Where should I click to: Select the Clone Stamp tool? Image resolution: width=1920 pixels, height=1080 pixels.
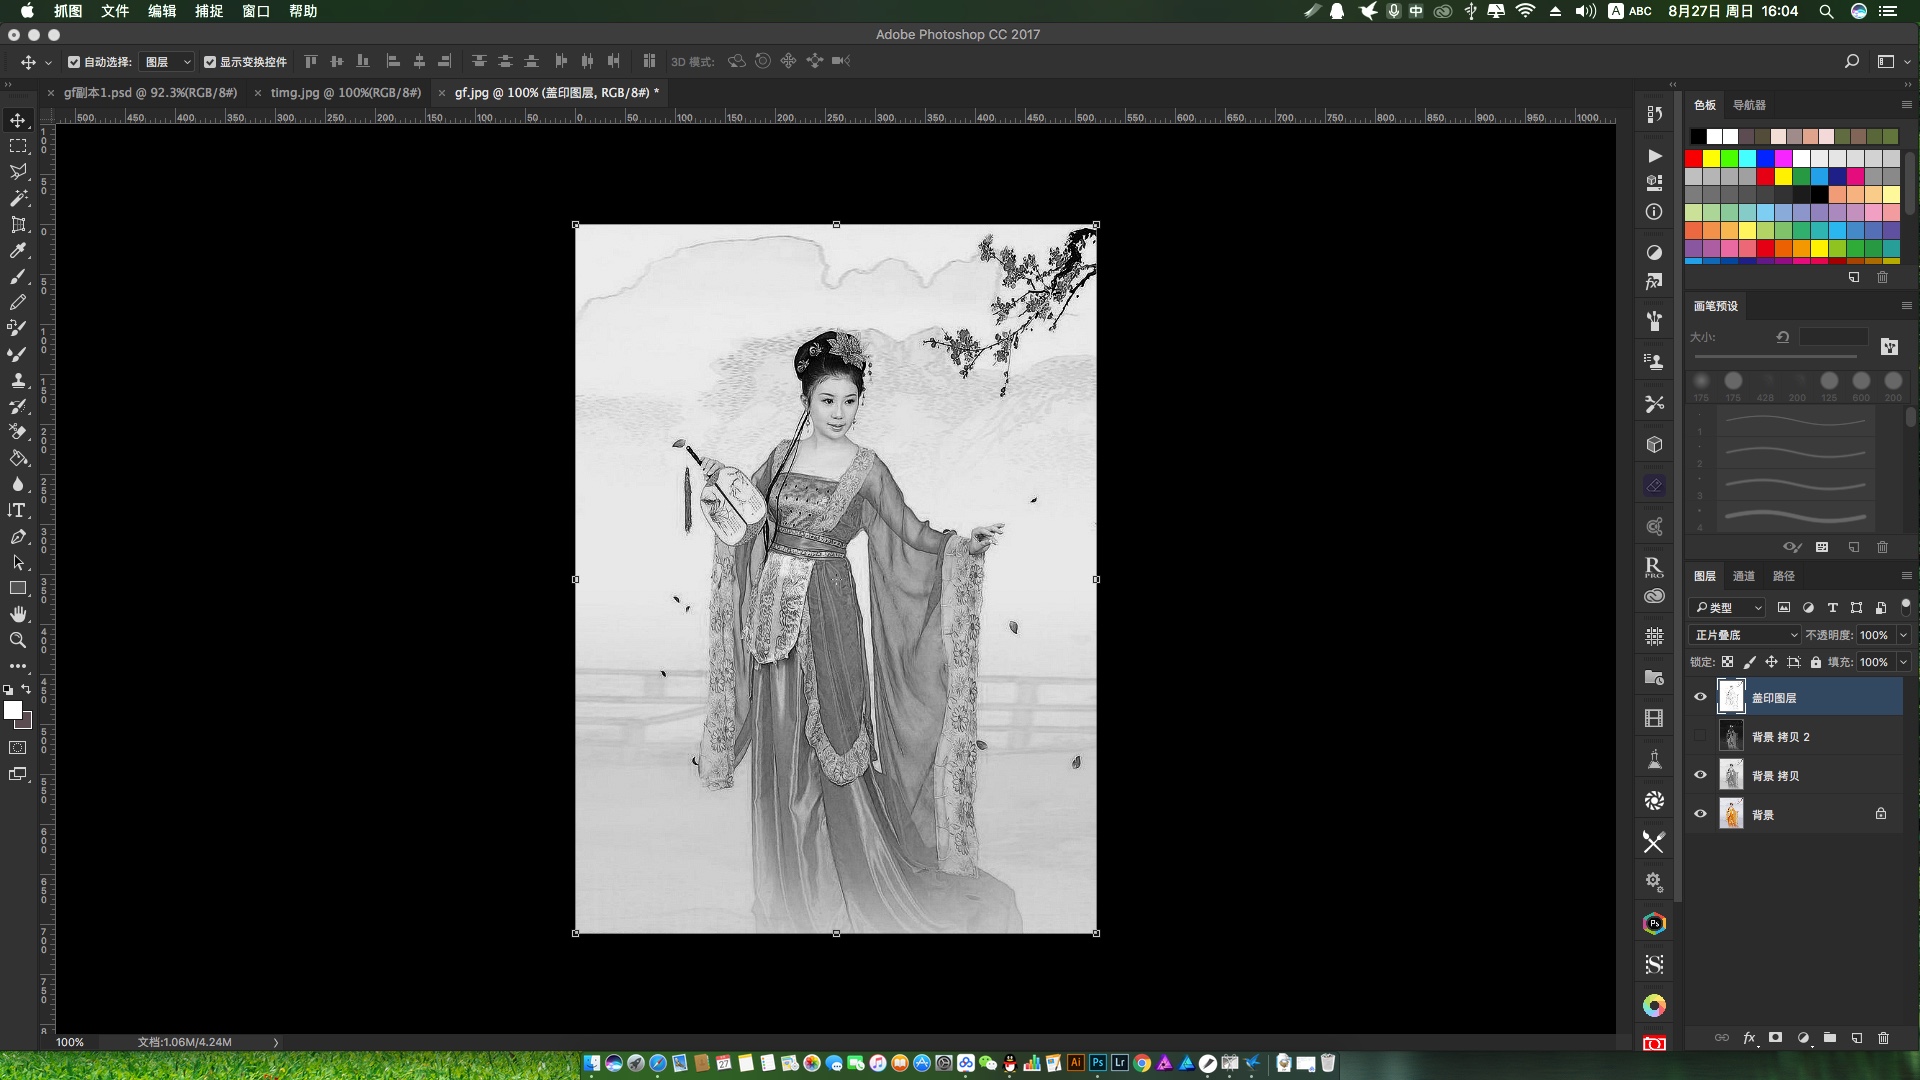coord(18,380)
